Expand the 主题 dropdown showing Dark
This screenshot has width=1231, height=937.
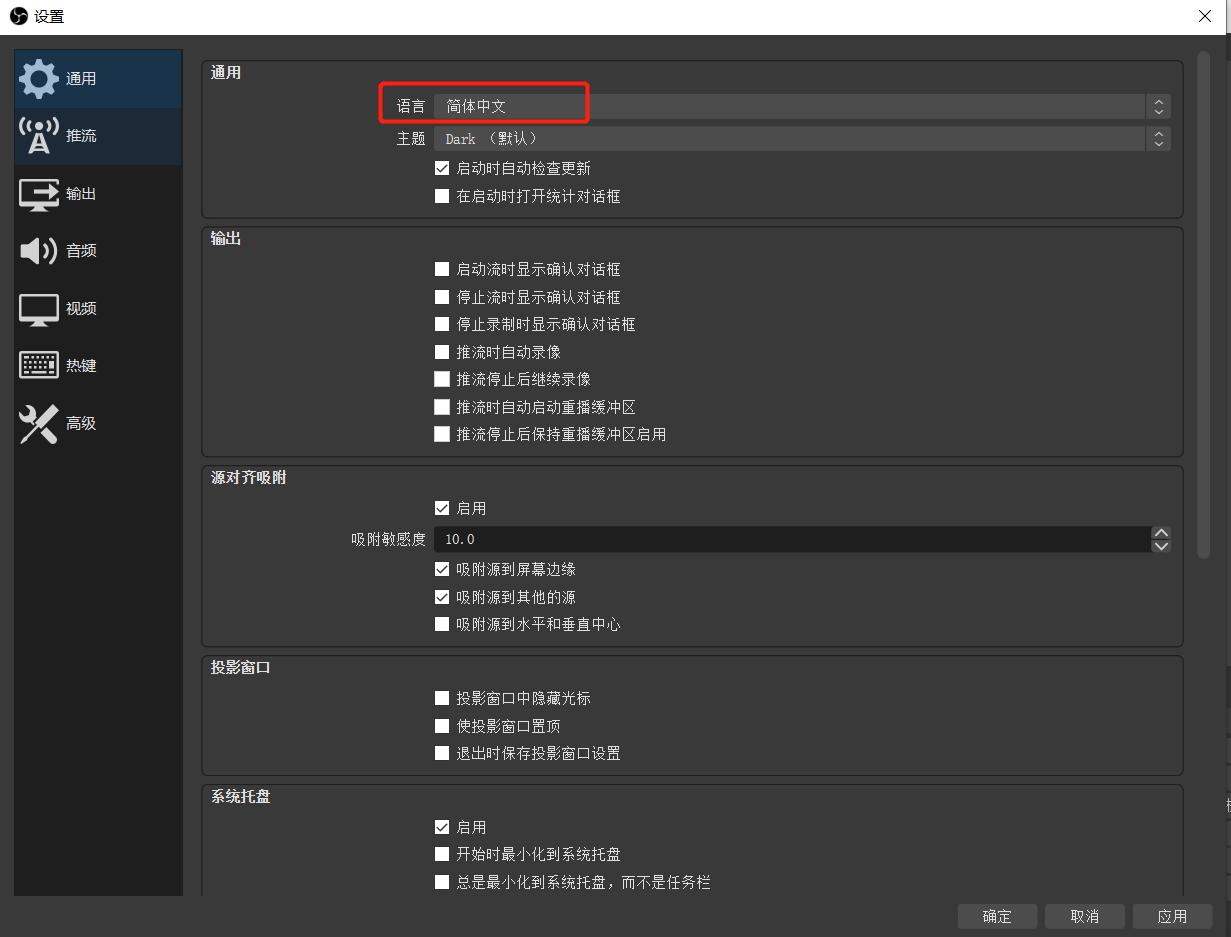[800, 139]
